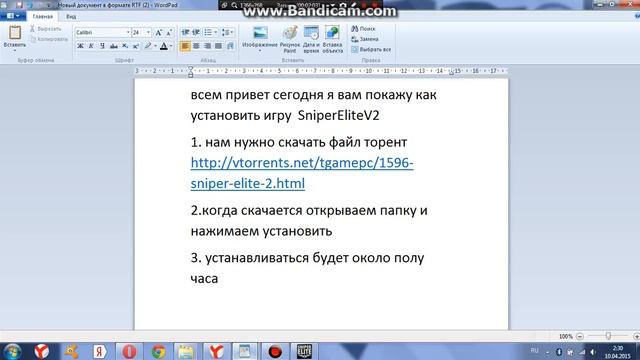This screenshot has height=360, width=640.
Task: Click the Paste (Вставить) clipboard icon
Action: pyautogui.click(x=15, y=32)
